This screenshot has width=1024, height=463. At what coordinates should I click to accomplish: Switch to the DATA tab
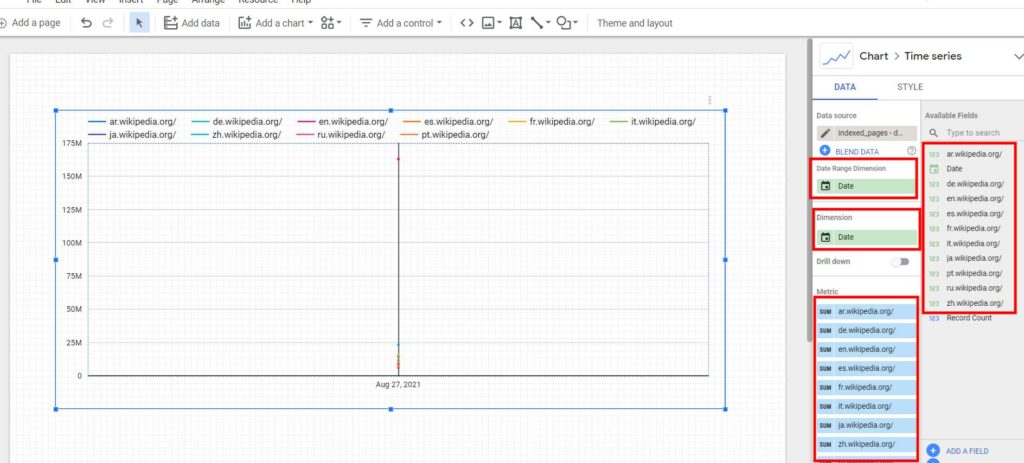coord(844,87)
